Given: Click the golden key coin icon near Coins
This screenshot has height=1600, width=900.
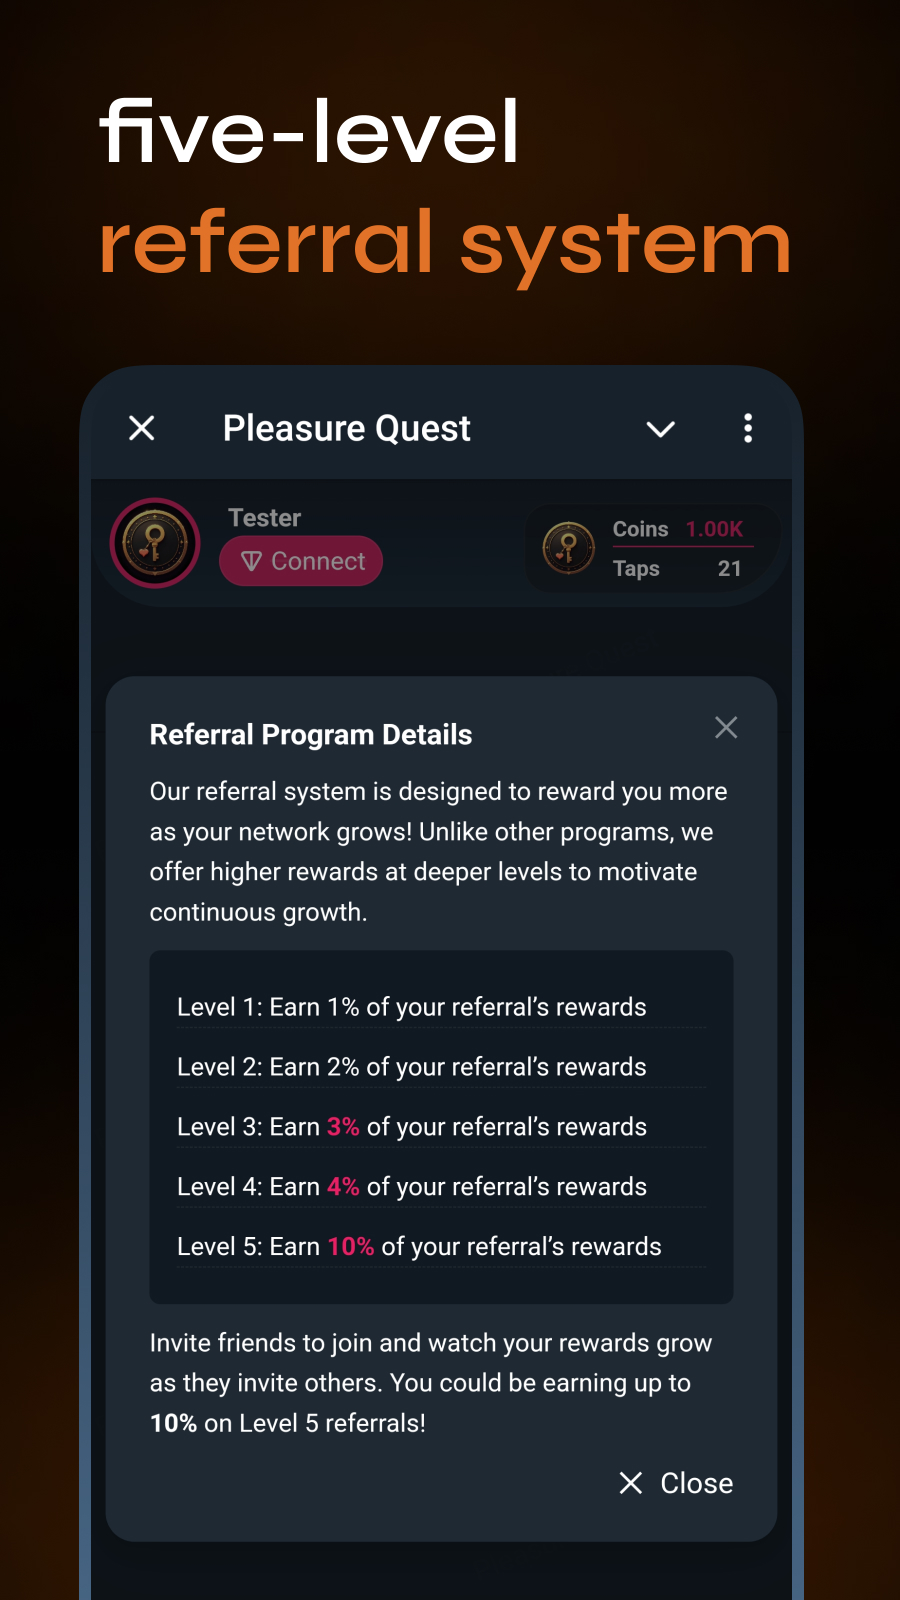Looking at the screenshot, I should 568,548.
